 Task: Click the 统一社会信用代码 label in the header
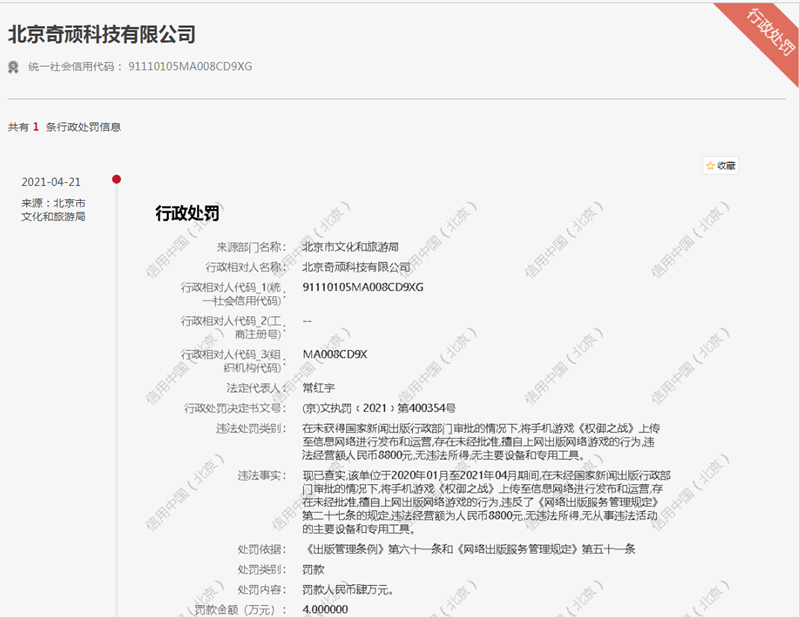(75, 67)
